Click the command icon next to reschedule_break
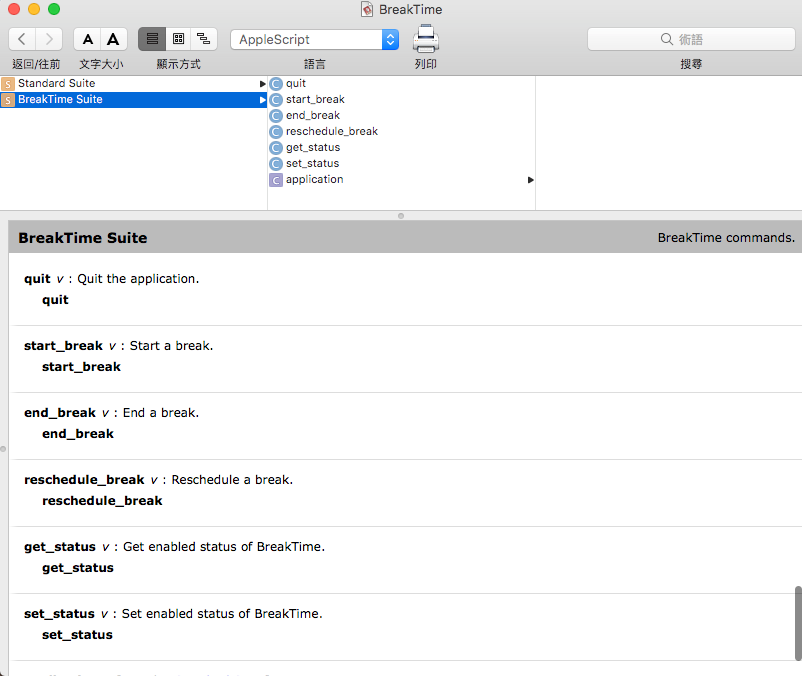This screenshot has height=676, width=802. point(276,132)
